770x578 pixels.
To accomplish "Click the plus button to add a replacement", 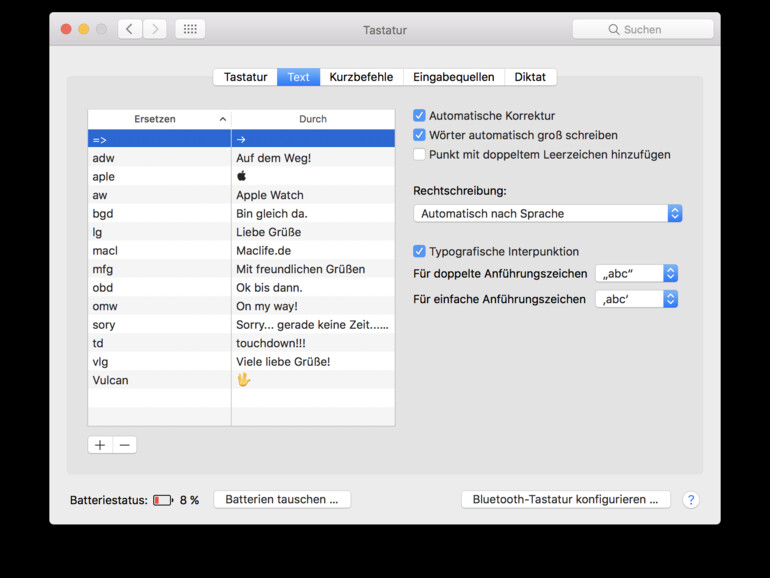I will click(x=100, y=445).
